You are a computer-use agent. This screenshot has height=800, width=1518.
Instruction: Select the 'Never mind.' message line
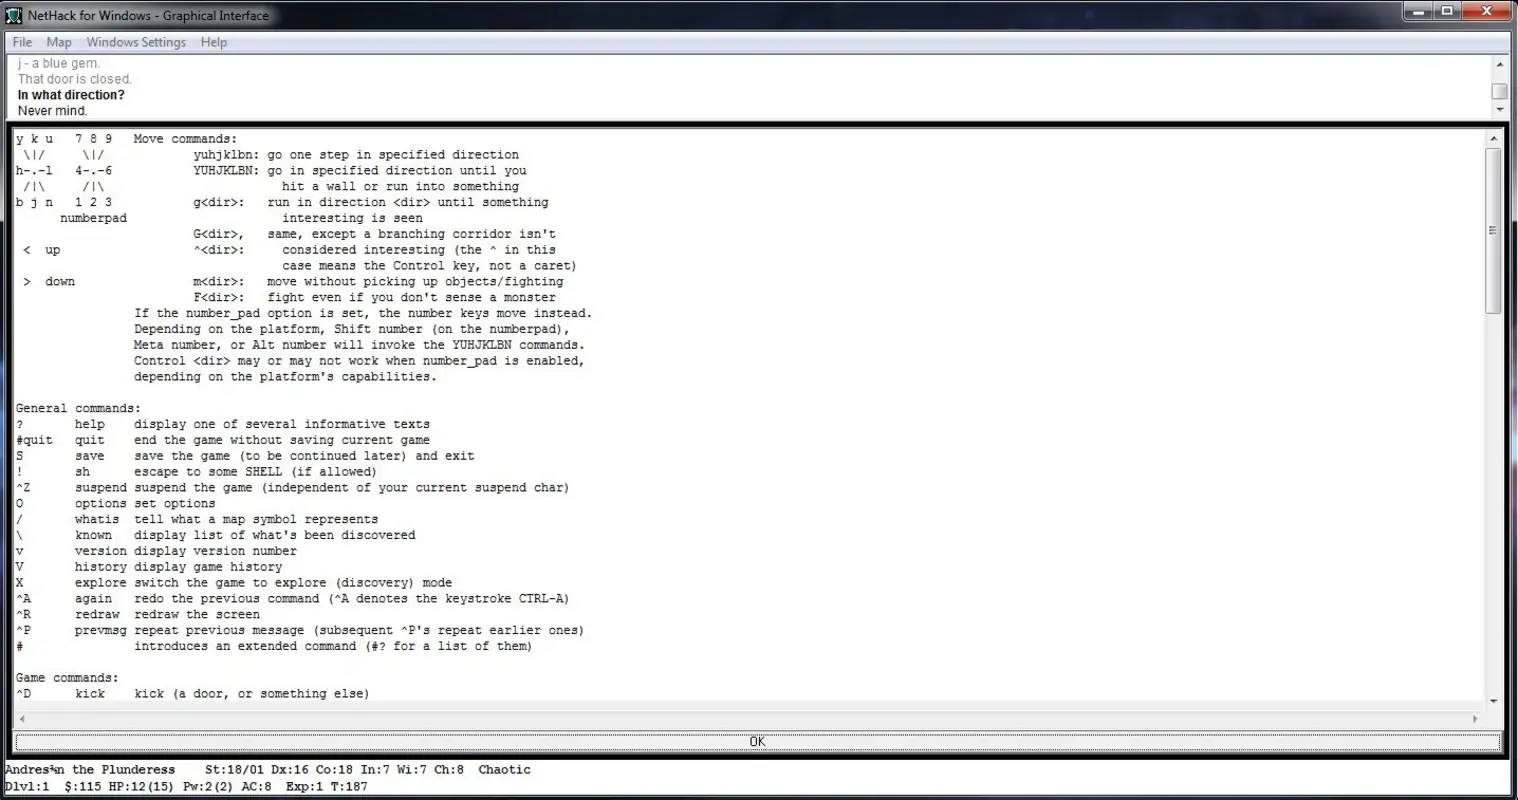tap(52, 110)
